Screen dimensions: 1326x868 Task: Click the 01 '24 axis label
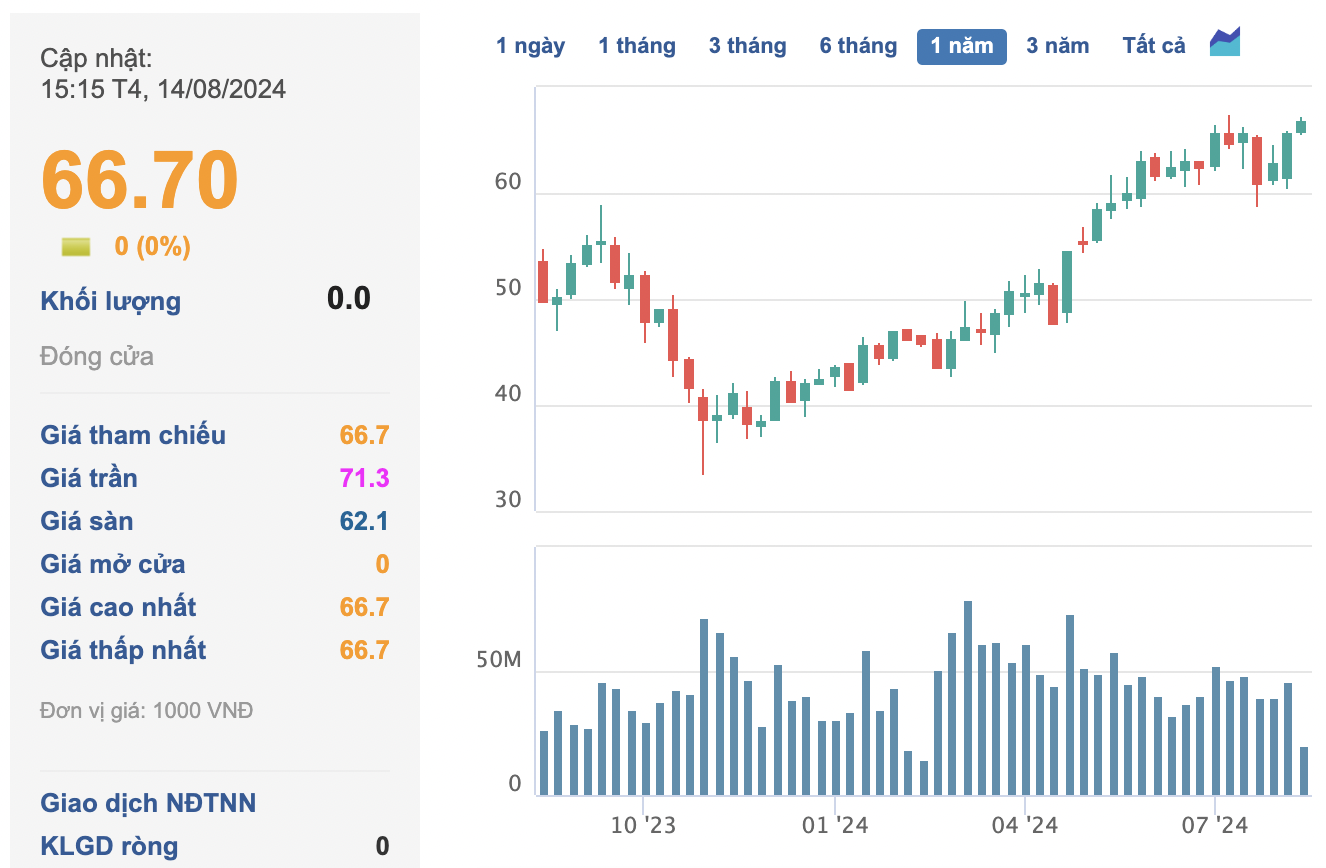835,825
